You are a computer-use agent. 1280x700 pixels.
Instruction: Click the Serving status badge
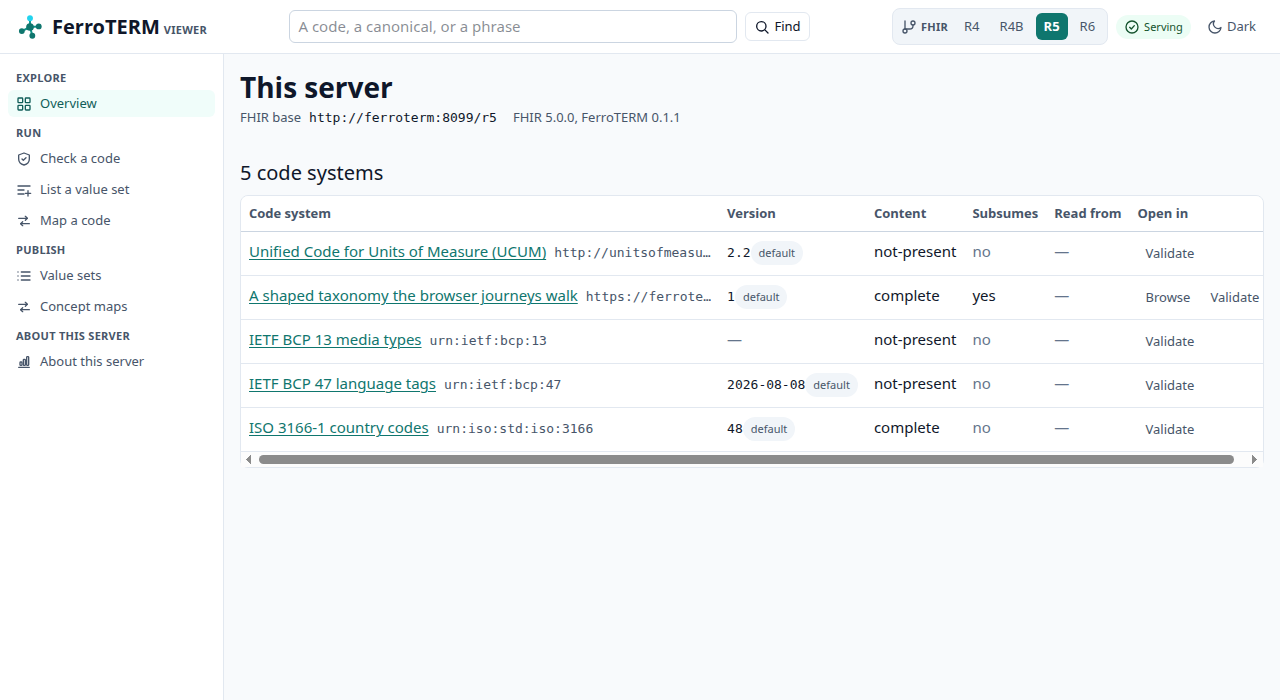coord(1154,27)
